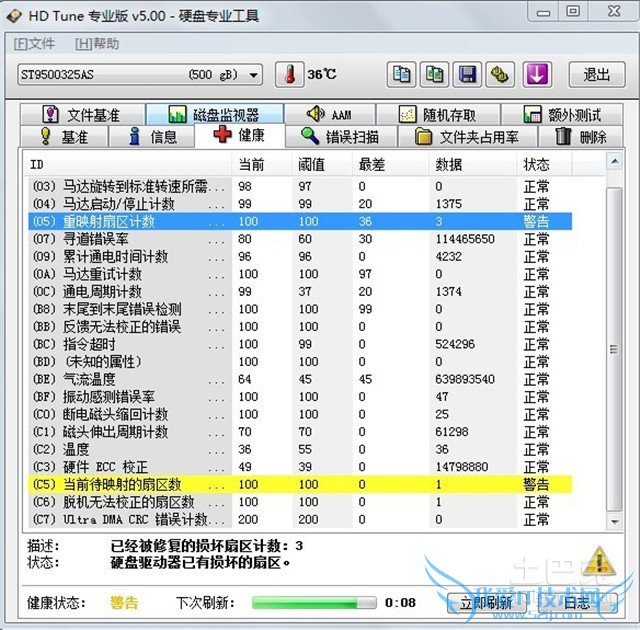
Task: Open the [H]帮助 menu
Action: pos(97,44)
